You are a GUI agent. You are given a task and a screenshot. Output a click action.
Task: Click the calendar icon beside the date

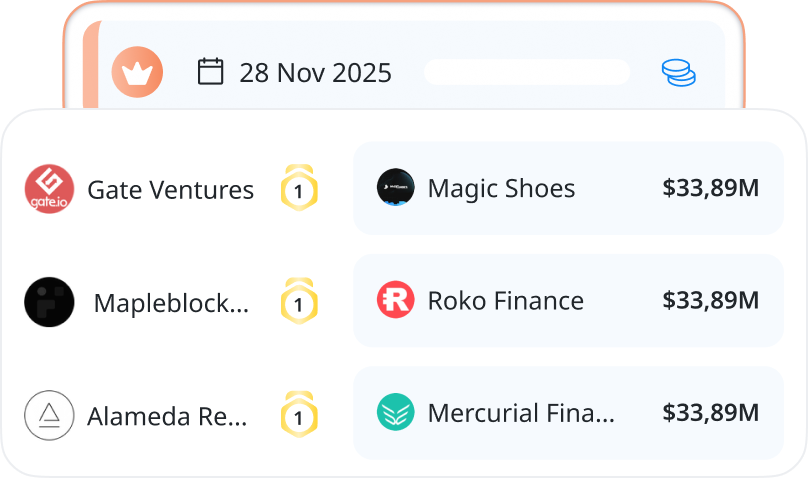(210, 72)
